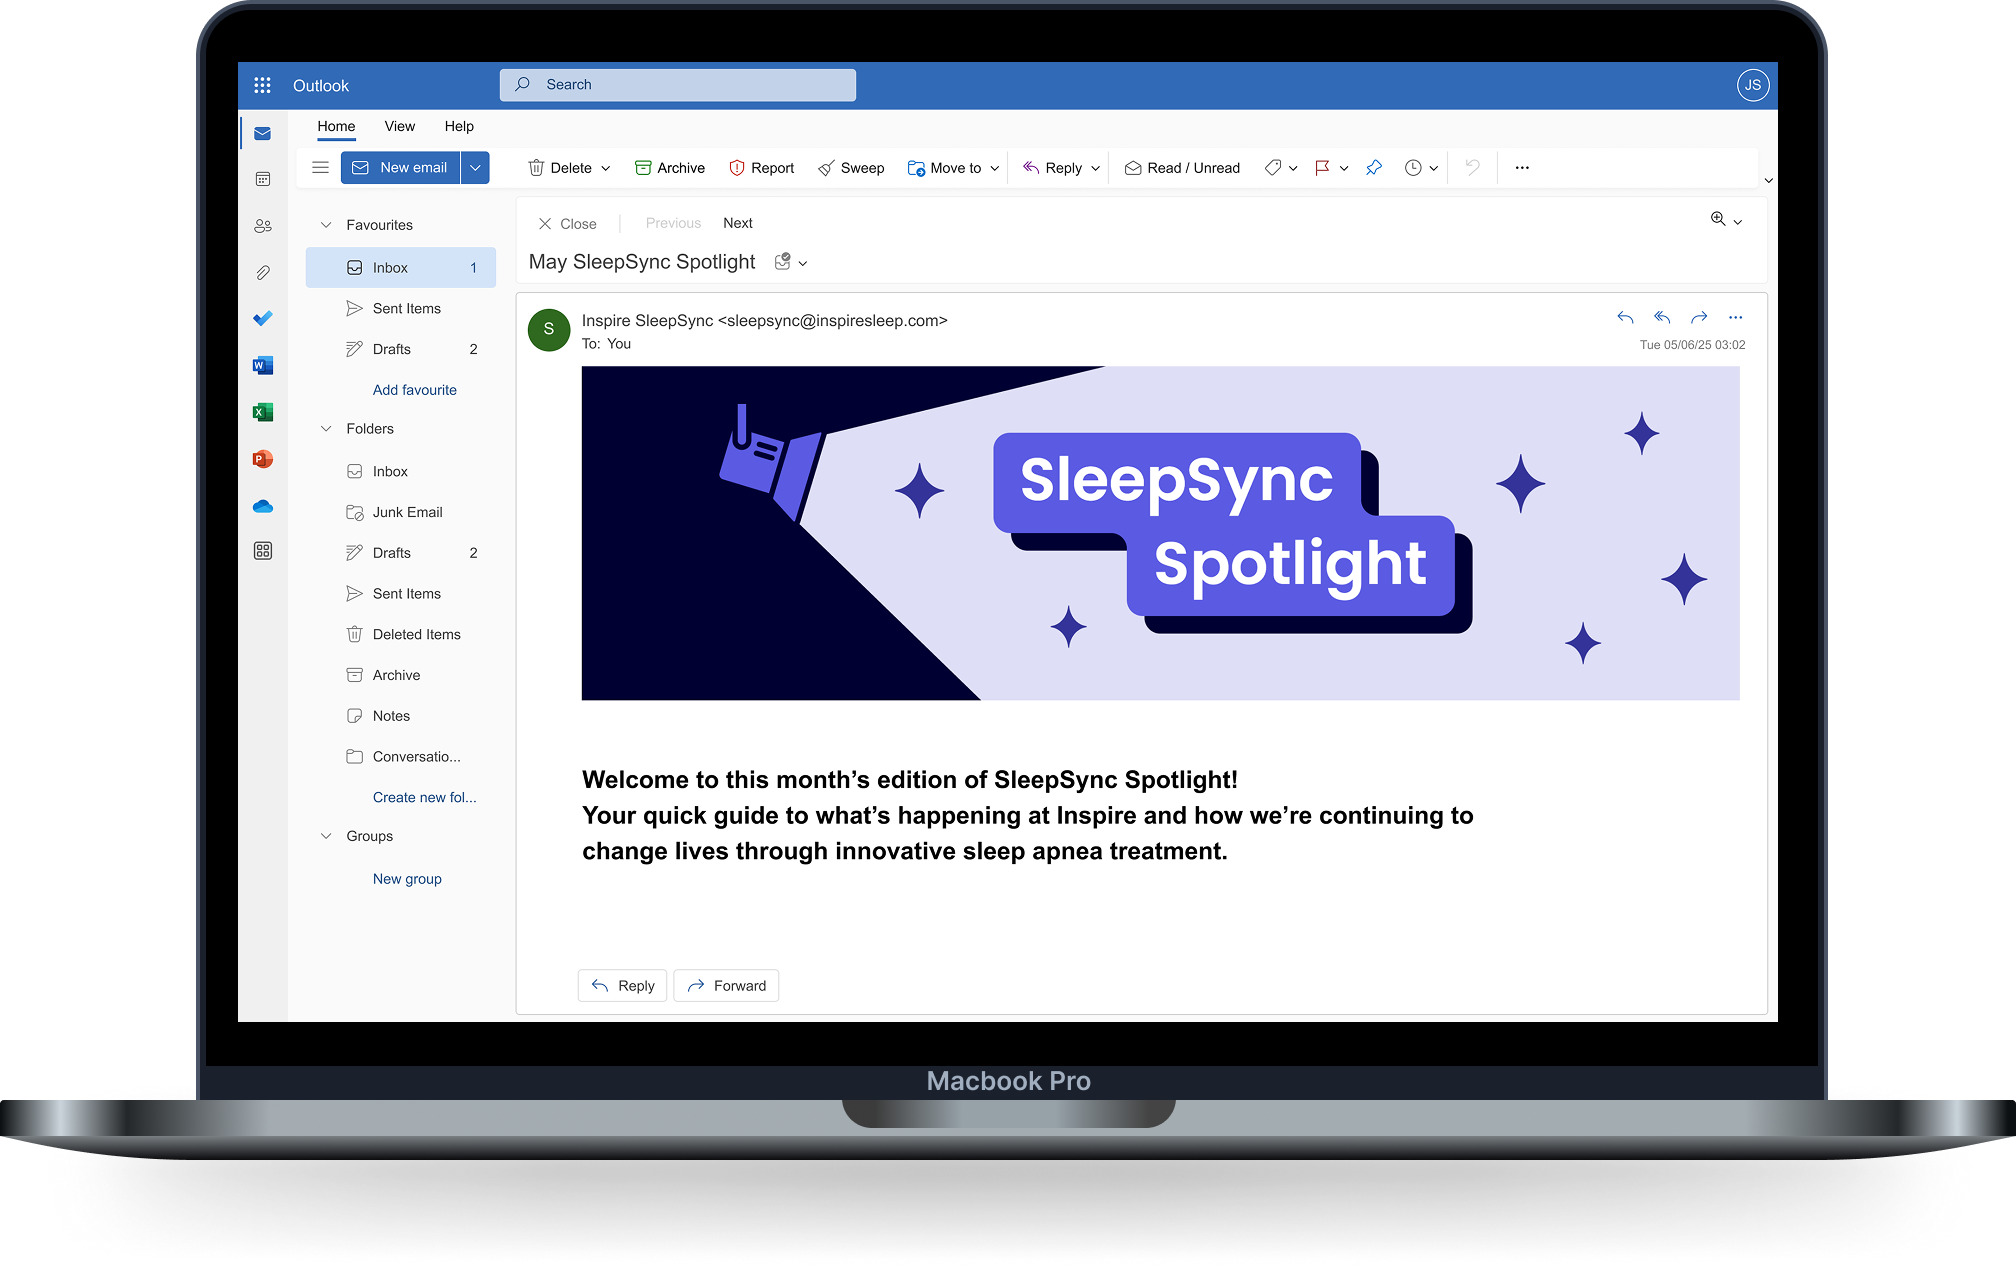The height and width of the screenshot is (1270, 2016).
Task: Toggle Read / Unread status
Action: pos(1182,168)
